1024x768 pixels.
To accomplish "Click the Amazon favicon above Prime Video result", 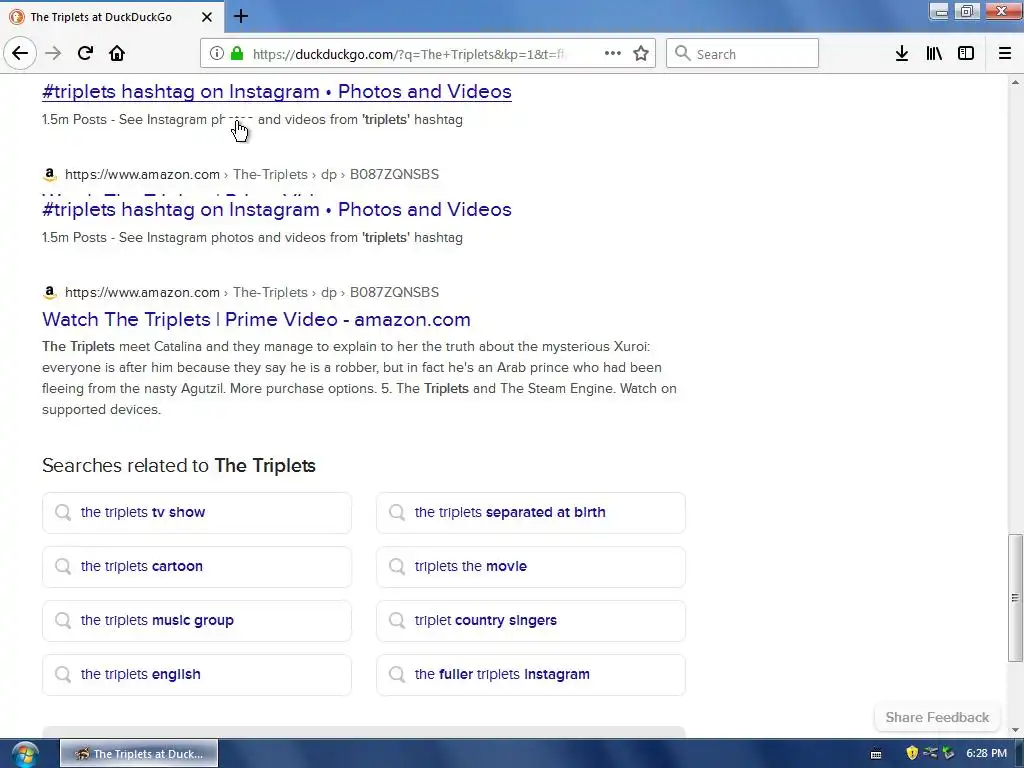I will (x=50, y=293).
